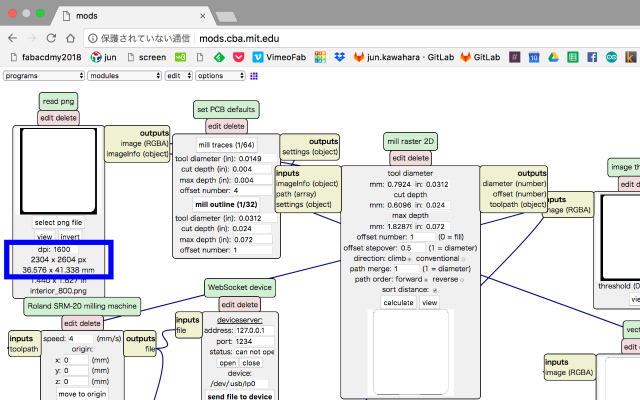The image size is (640, 400).
Task: Select forward path order radio
Action: (x=426, y=280)
